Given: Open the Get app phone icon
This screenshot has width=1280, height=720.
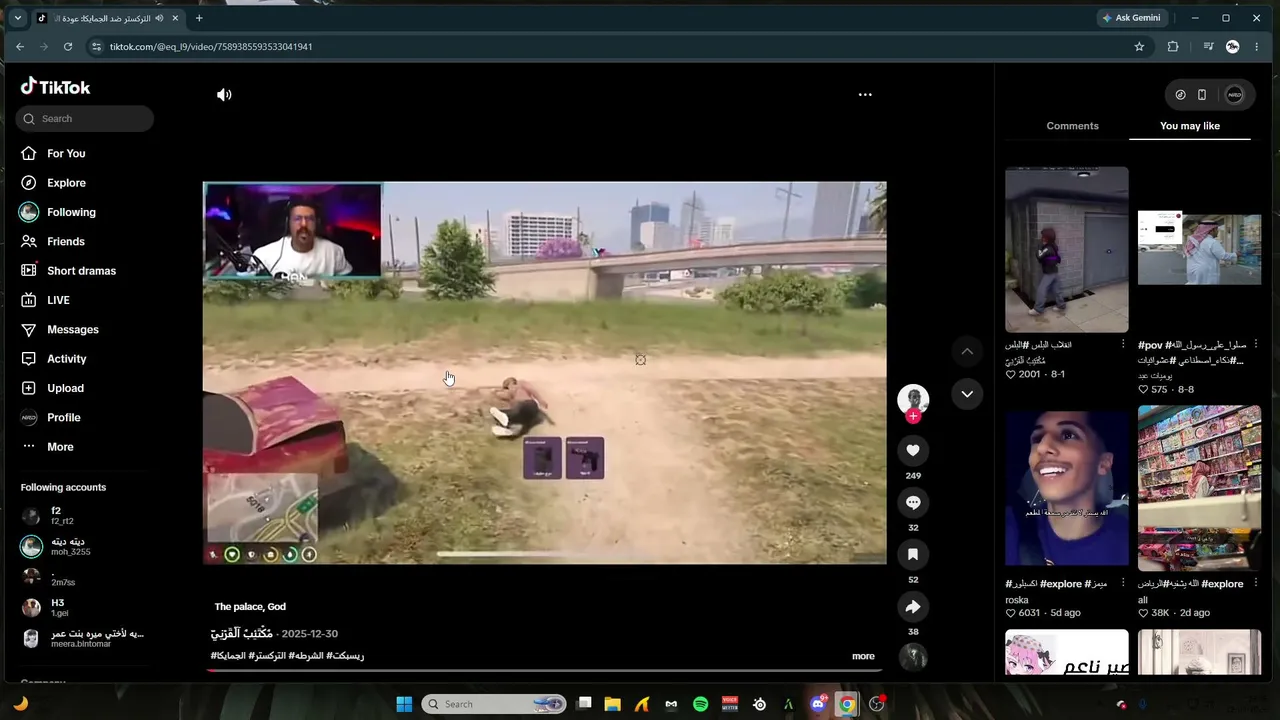Looking at the screenshot, I should pos(1202,95).
